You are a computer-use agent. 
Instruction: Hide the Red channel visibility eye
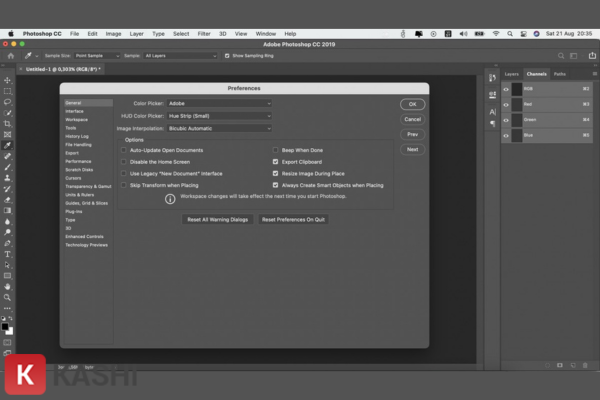click(x=506, y=104)
